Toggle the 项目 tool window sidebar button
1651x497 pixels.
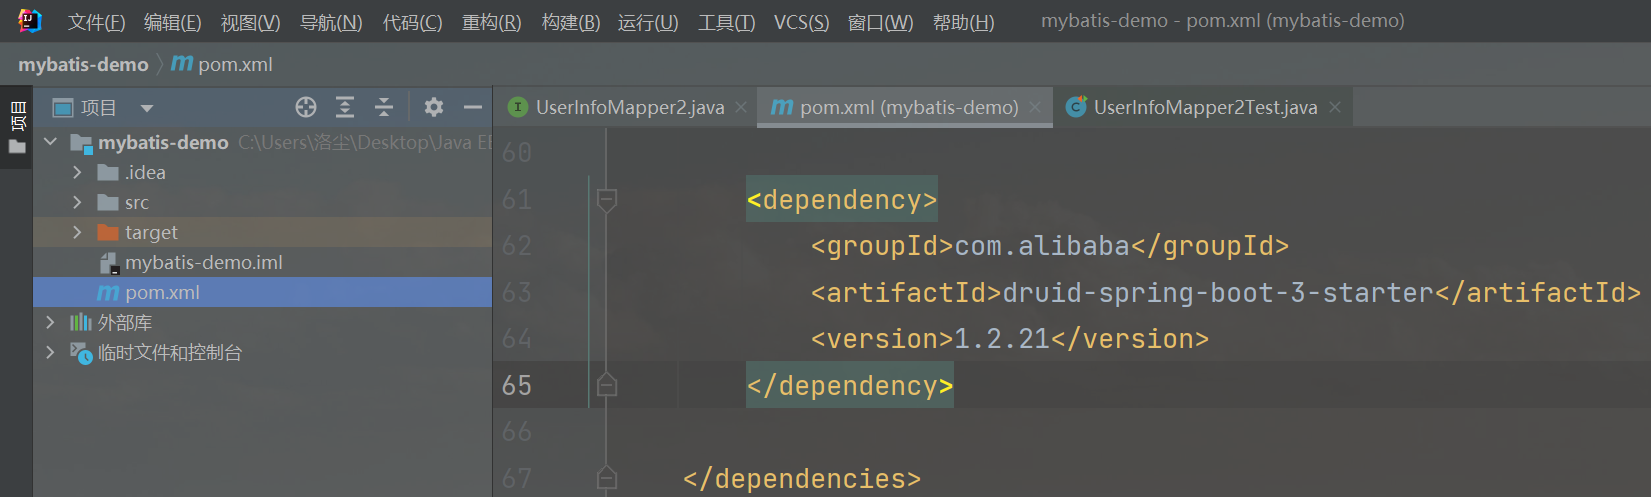pos(17,128)
